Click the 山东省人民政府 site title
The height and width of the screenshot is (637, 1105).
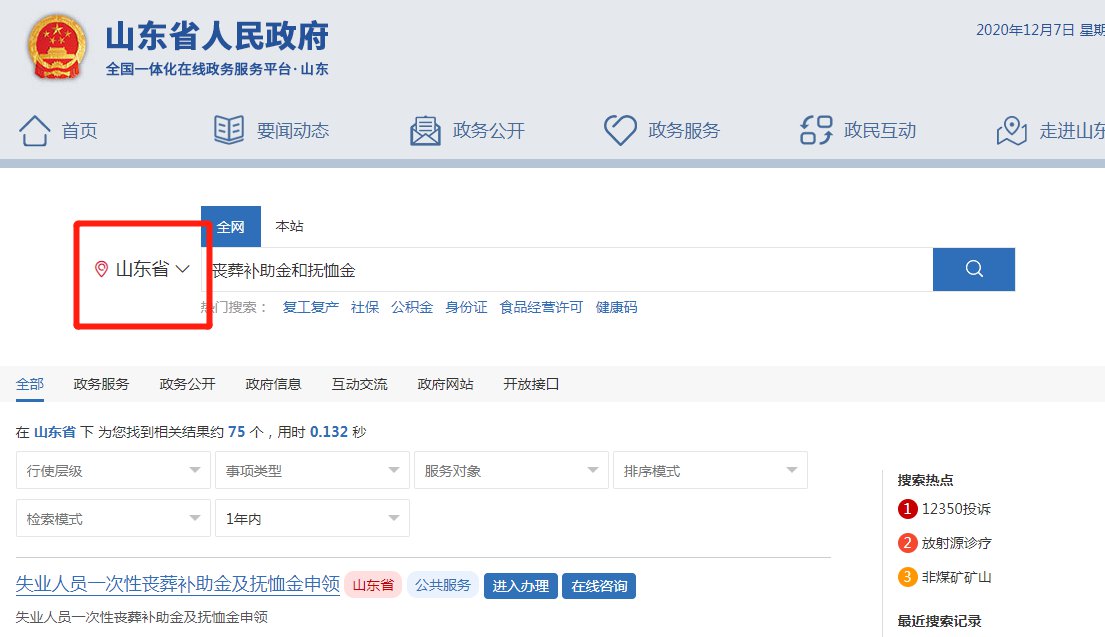(x=217, y=36)
